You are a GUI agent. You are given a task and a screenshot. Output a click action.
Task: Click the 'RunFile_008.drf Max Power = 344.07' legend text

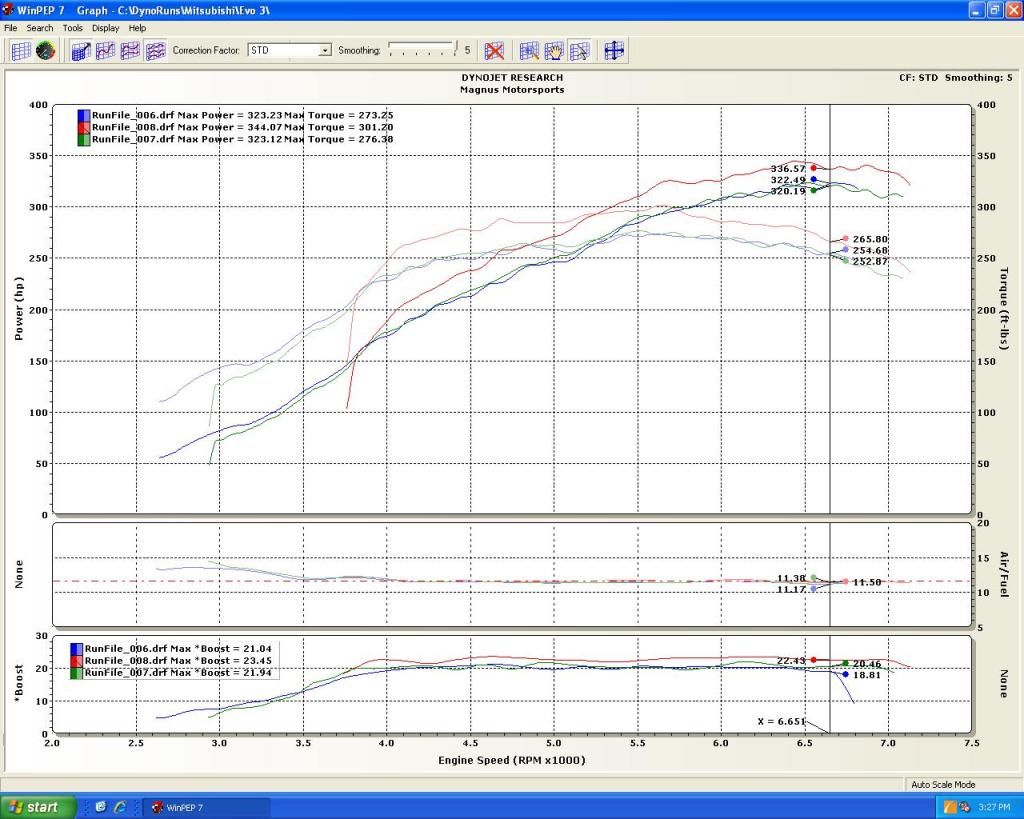(187, 127)
